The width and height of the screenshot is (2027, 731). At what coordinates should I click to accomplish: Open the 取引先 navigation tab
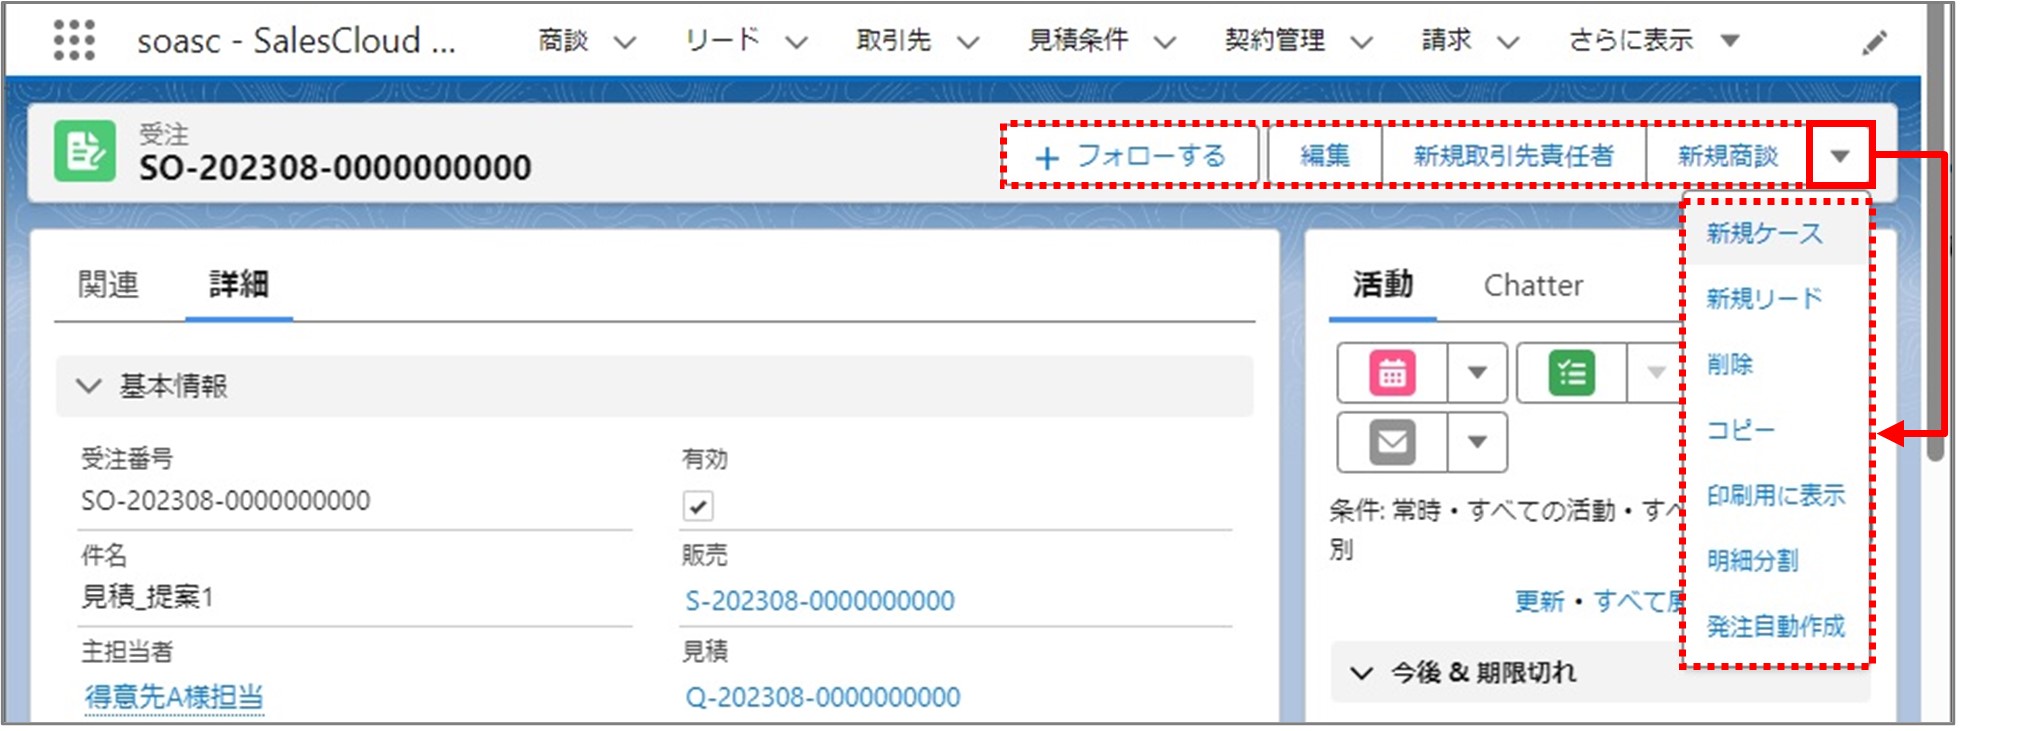pyautogui.click(x=894, y=41)
